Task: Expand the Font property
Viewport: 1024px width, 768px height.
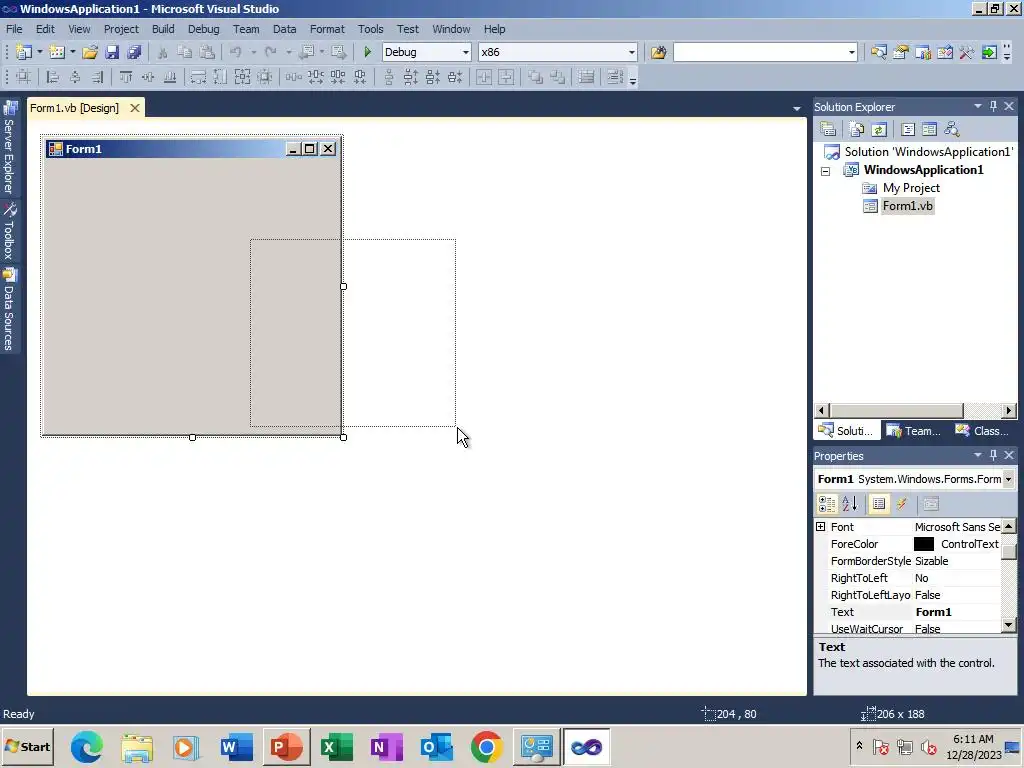Action: 821,526
